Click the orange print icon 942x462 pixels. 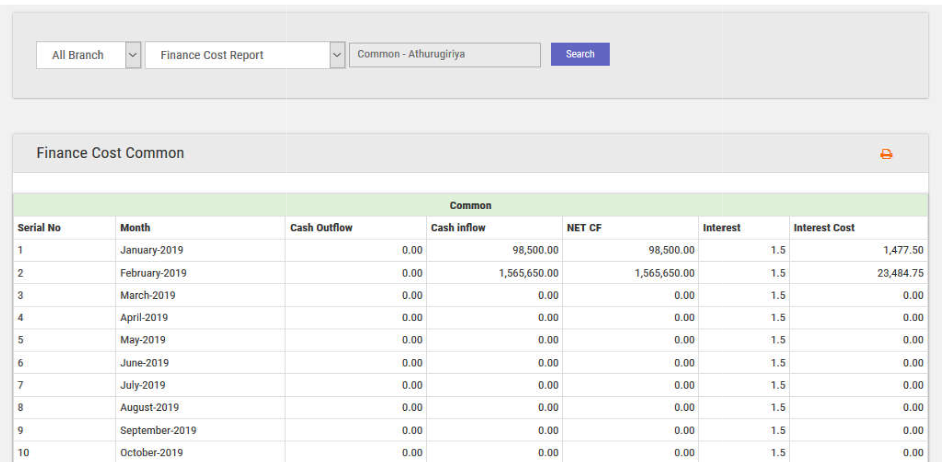(886, 154)
